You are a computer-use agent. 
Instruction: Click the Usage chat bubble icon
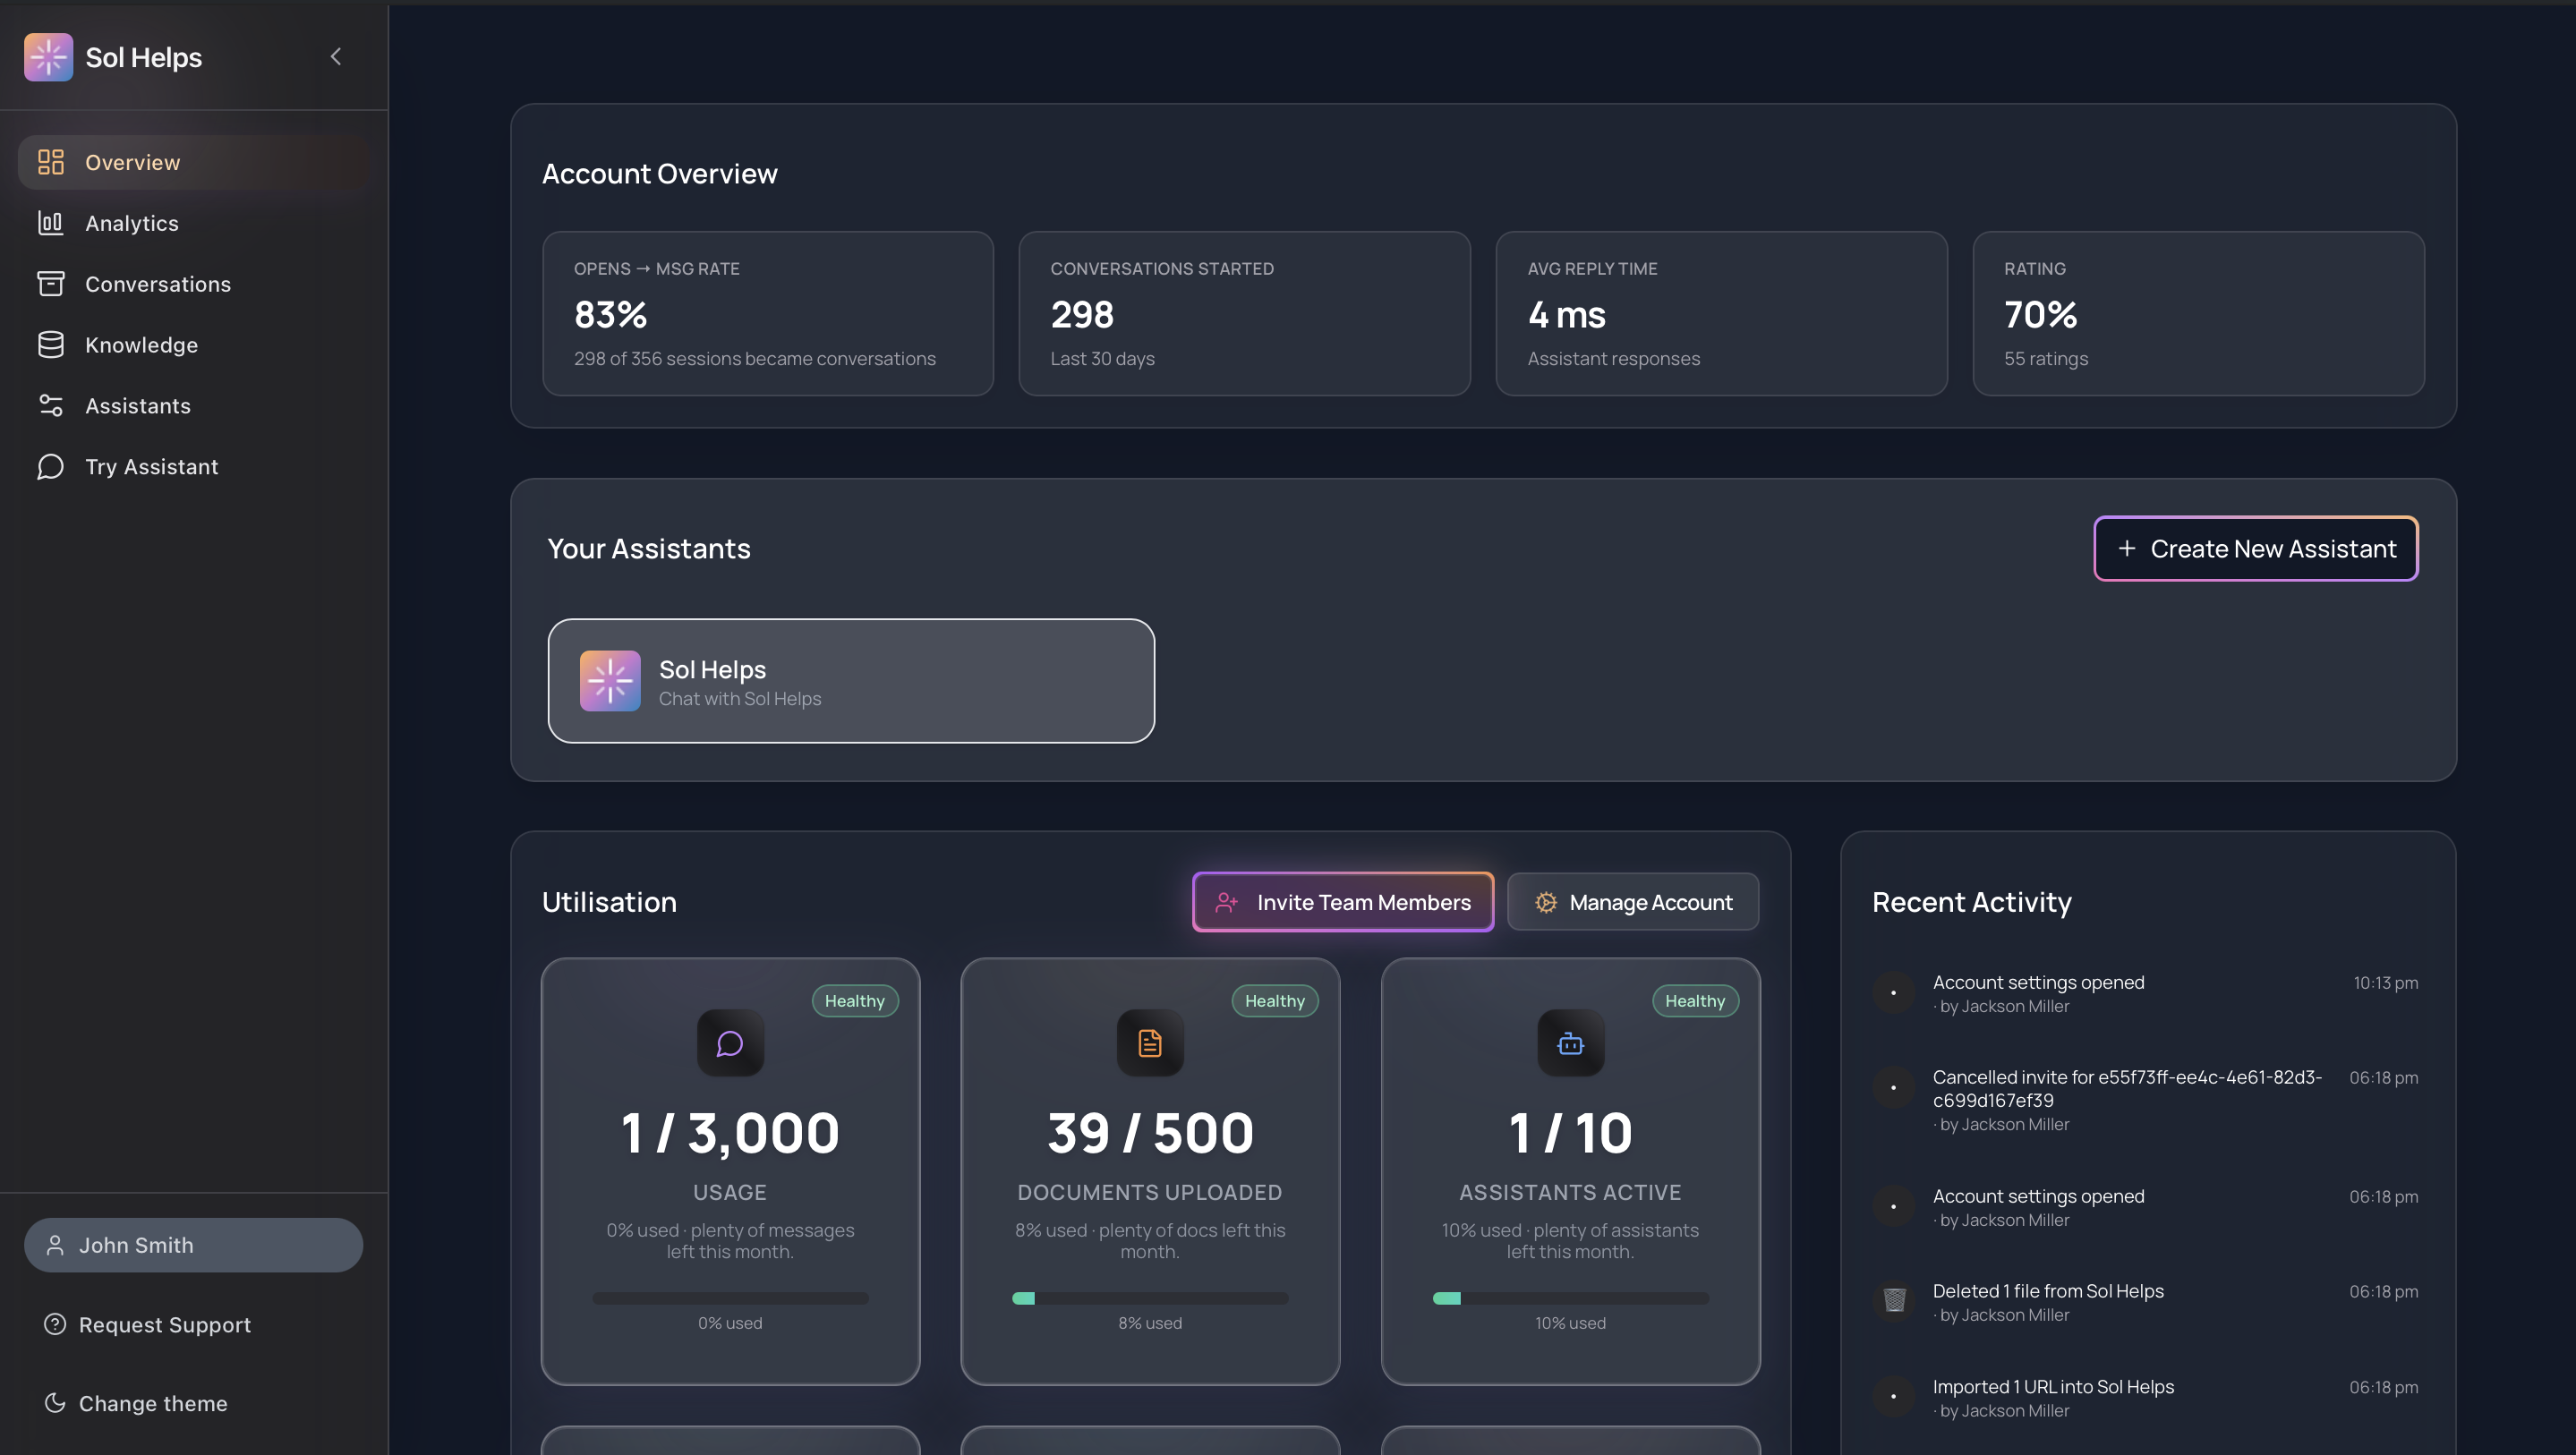pos(730,1043)
